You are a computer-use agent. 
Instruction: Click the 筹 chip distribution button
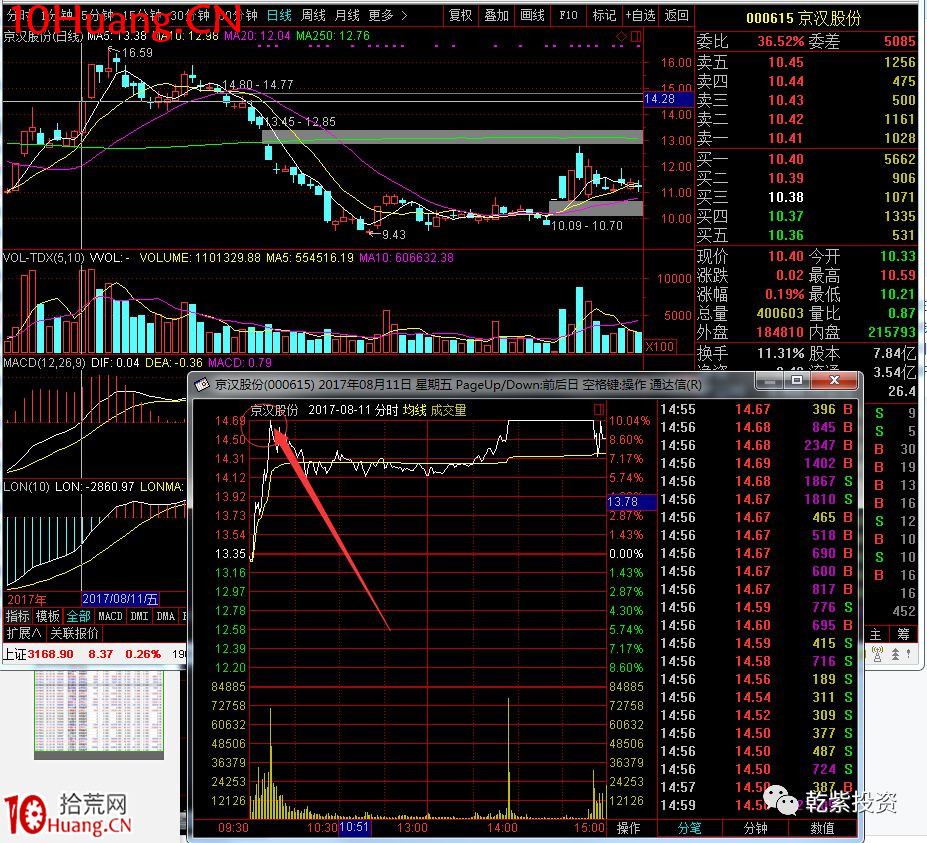[903, 634]
